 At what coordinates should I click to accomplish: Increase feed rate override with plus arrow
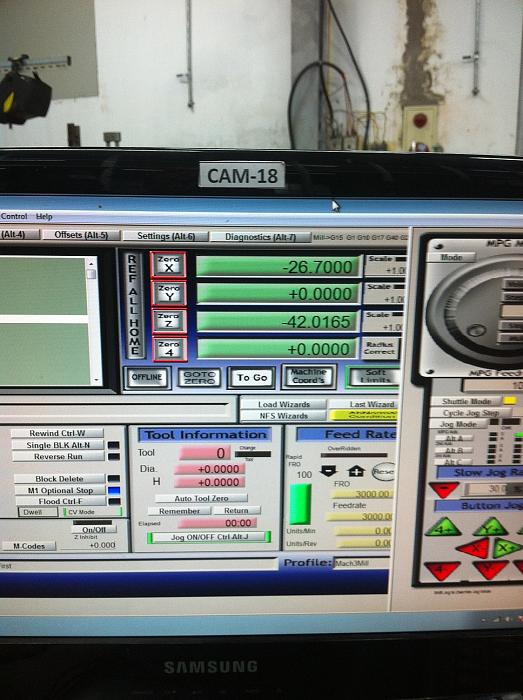(356, 471)
